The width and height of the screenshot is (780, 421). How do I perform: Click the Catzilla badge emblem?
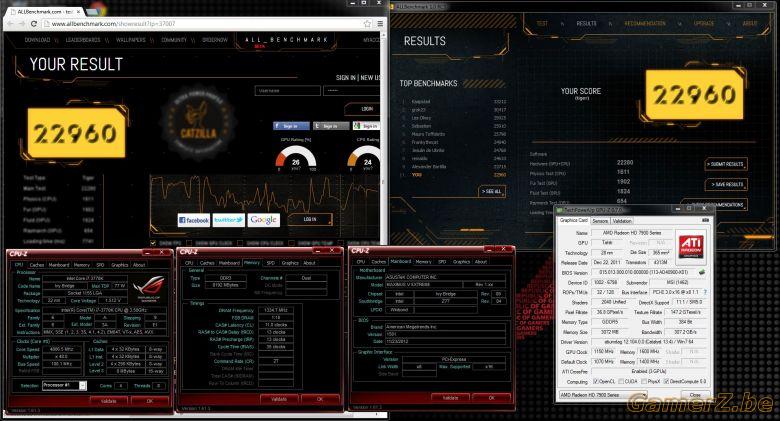(198, 124)
